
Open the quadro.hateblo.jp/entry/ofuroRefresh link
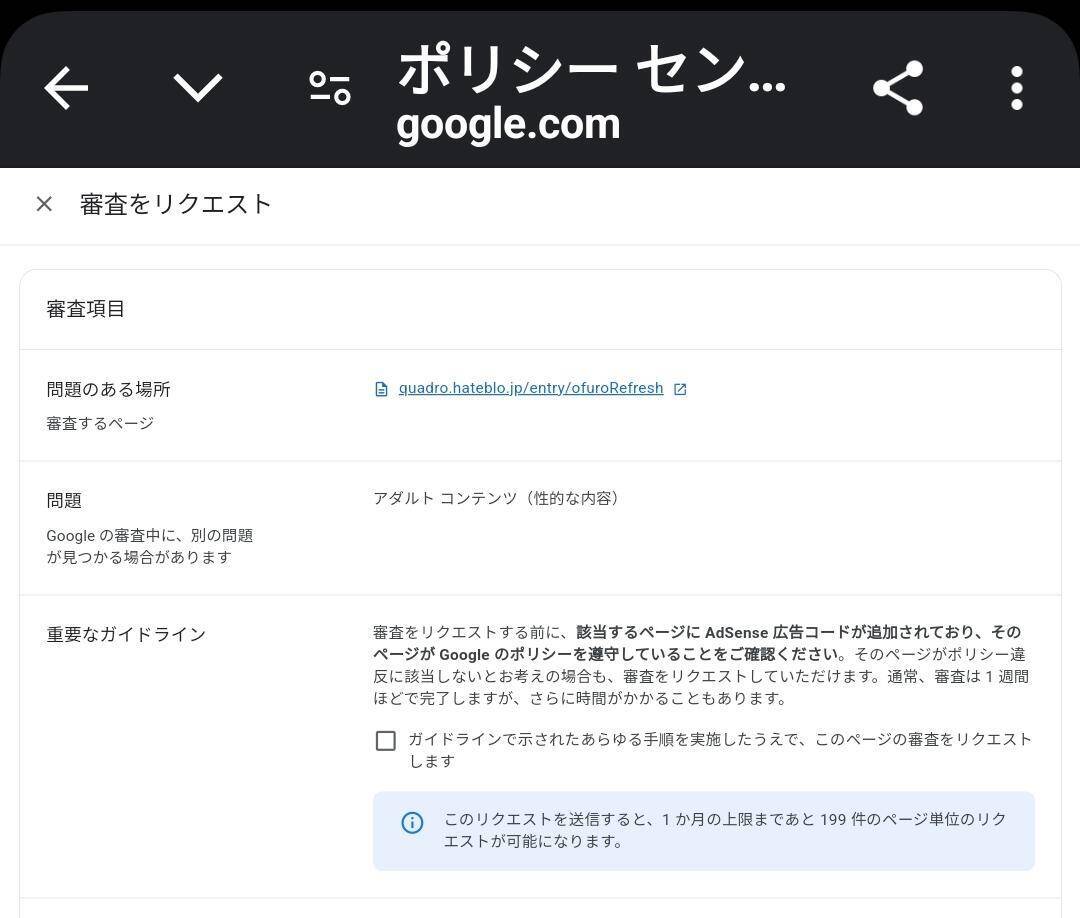[x=531, y=388]
